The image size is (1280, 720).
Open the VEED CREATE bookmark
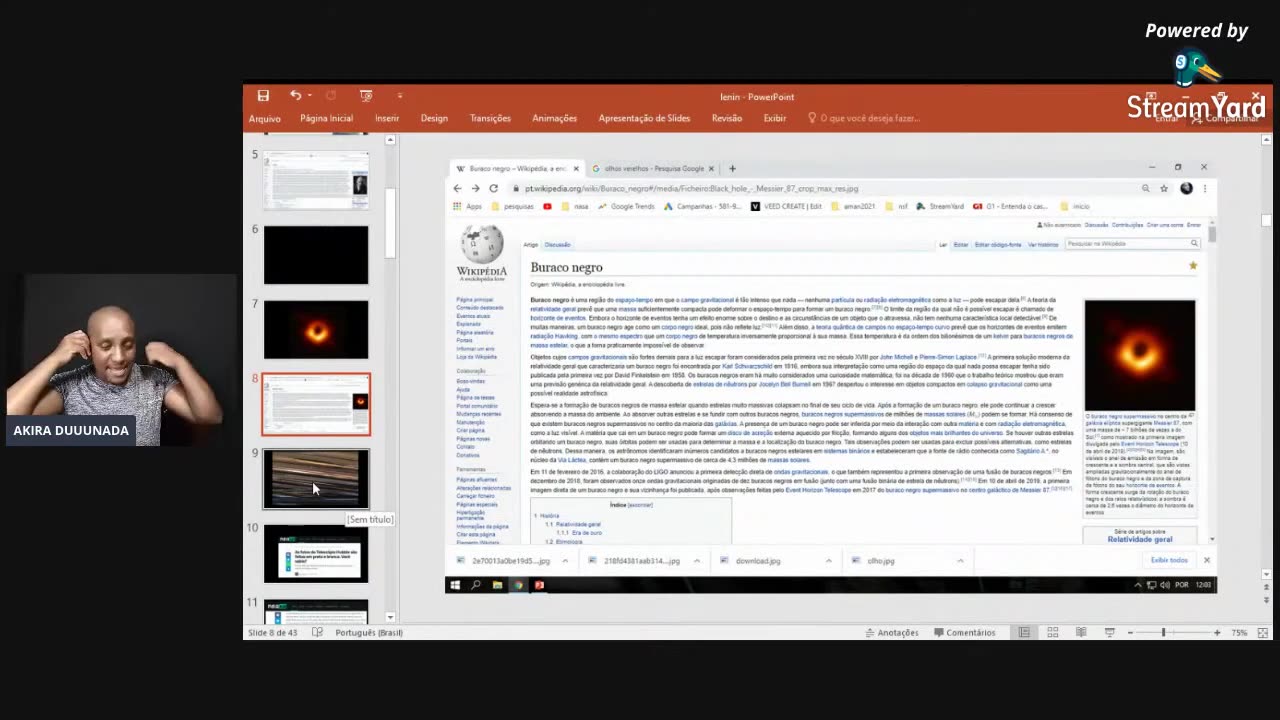(x=786, y=206)
